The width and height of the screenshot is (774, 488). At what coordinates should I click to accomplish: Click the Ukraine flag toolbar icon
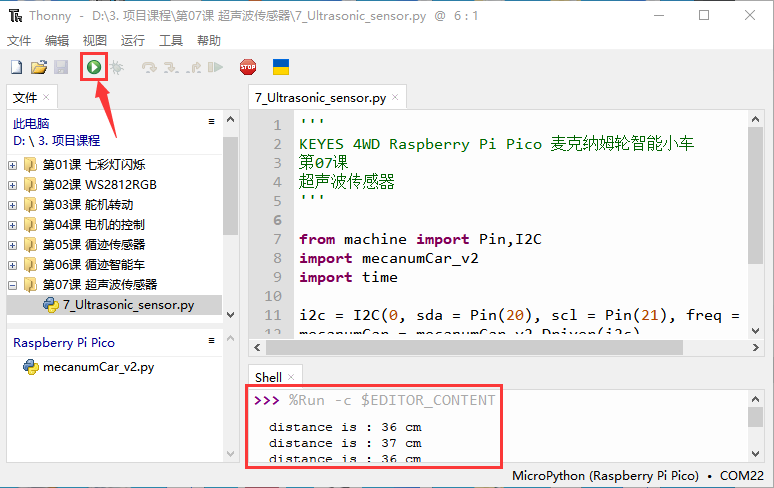coord(281,67)
